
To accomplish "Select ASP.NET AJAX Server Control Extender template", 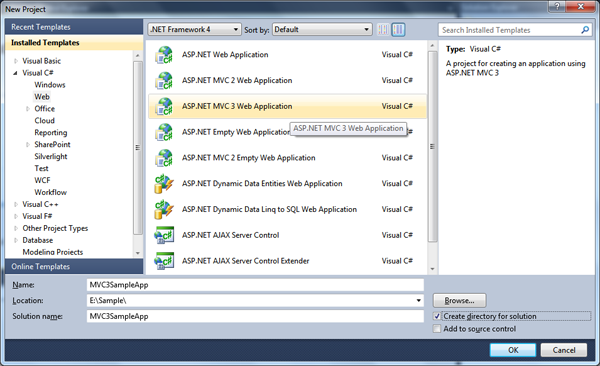I will (287, 261).
